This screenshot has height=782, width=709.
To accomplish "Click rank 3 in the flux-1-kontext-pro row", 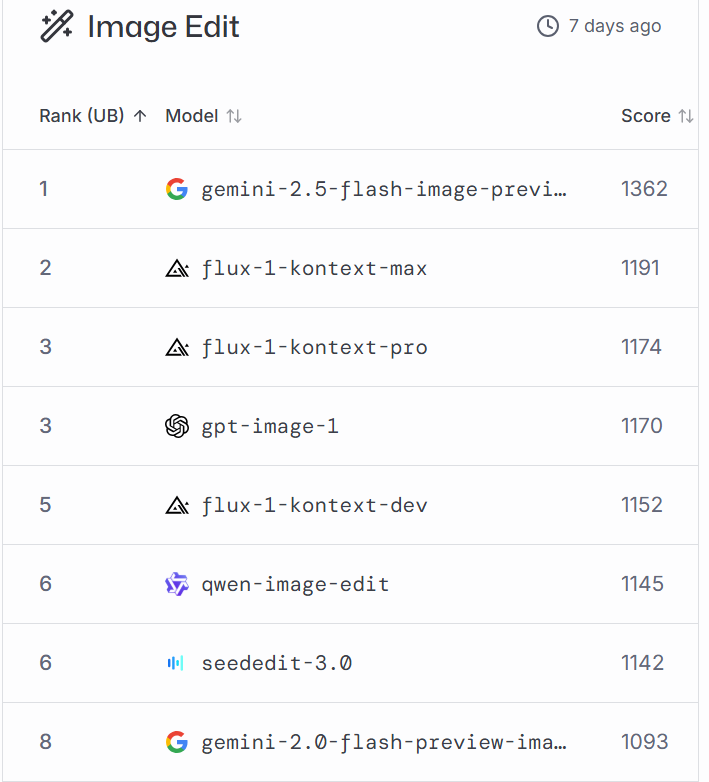I will 45,347.
